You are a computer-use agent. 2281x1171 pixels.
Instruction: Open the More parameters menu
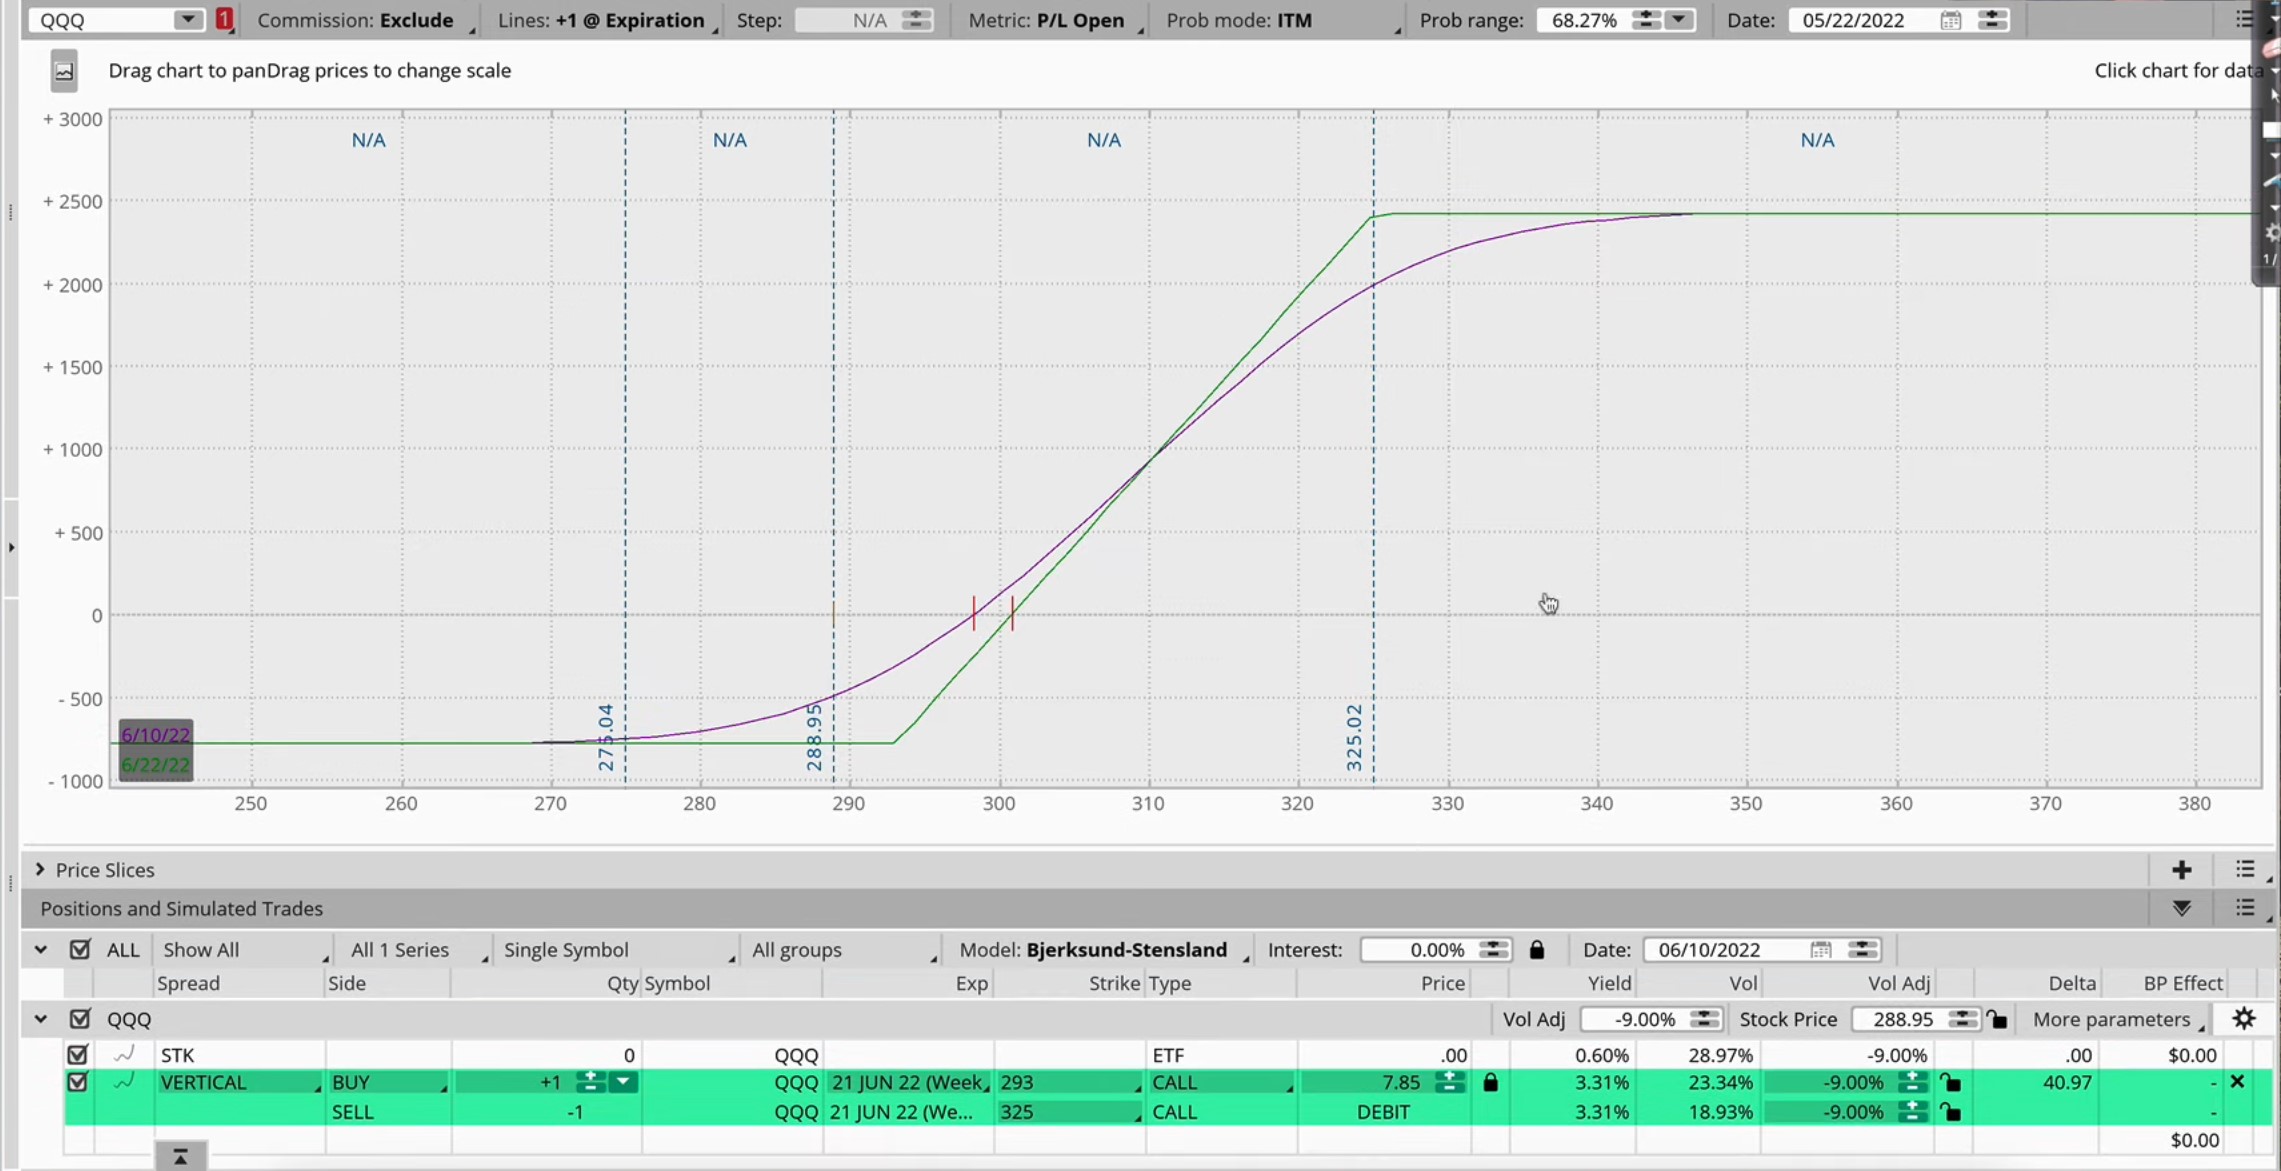2118,1019
